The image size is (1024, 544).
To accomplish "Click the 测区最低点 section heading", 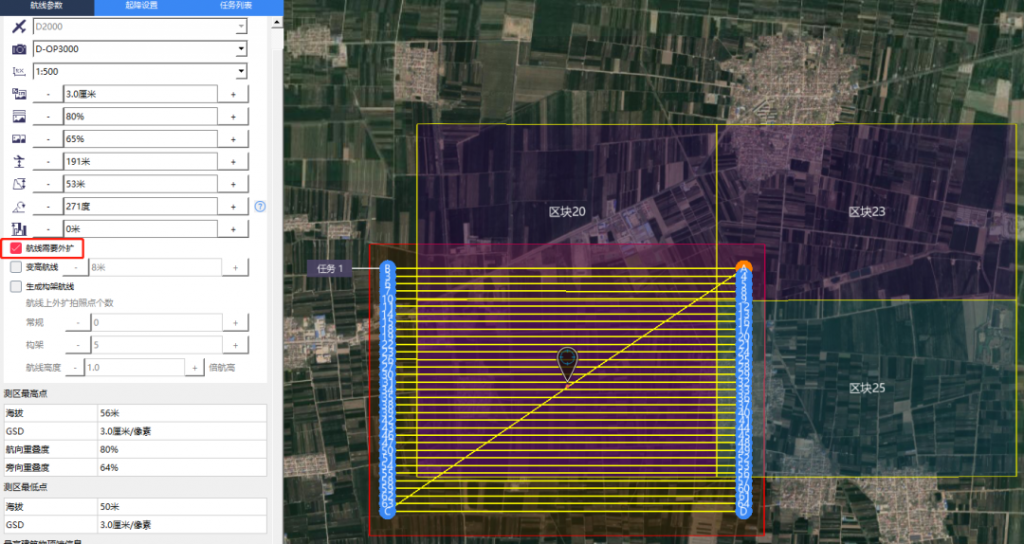I will (25, 487).
